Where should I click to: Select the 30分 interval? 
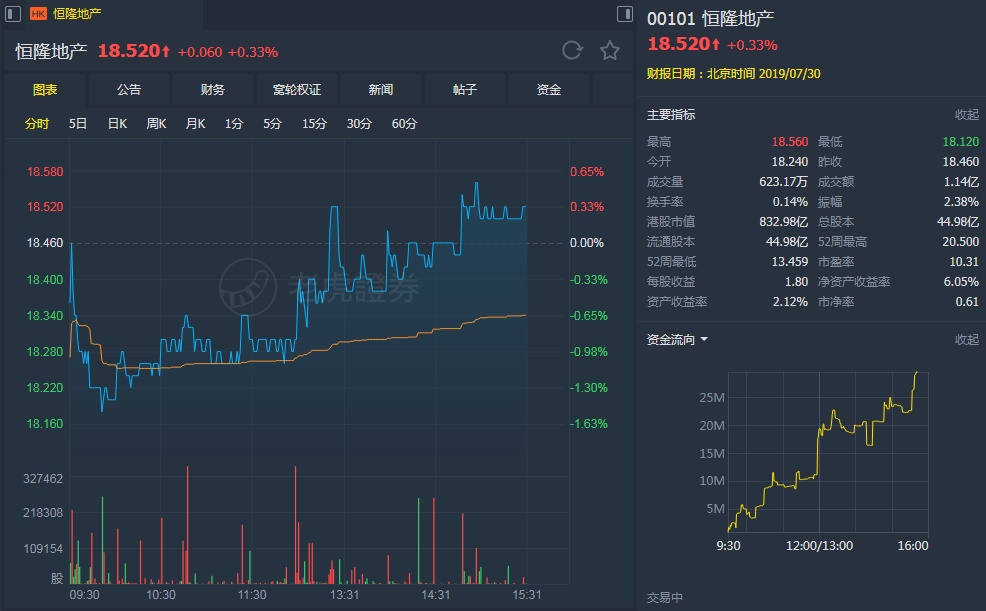(359, 124)
